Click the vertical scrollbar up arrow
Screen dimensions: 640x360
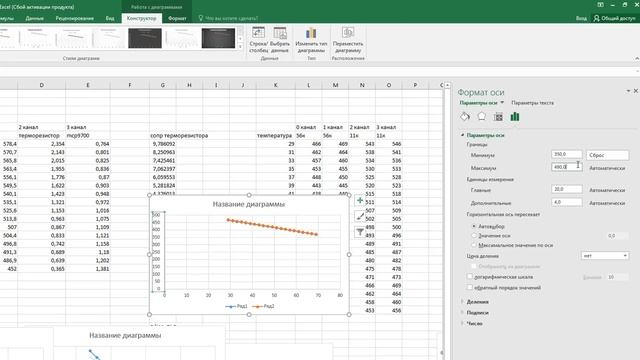tap(447, 85)
